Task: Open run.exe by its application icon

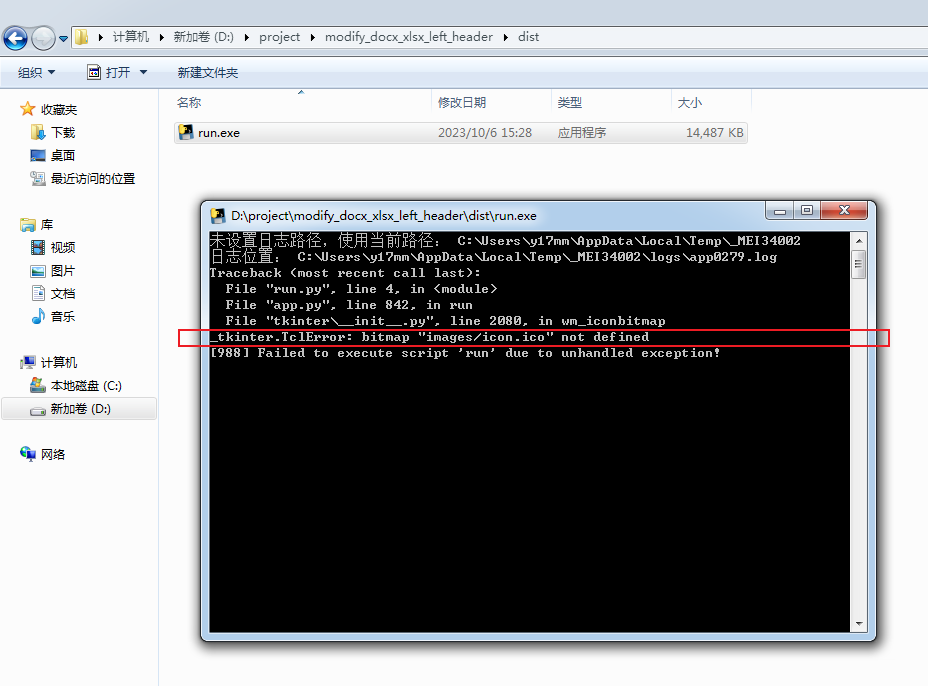Action: coord(186,131)
